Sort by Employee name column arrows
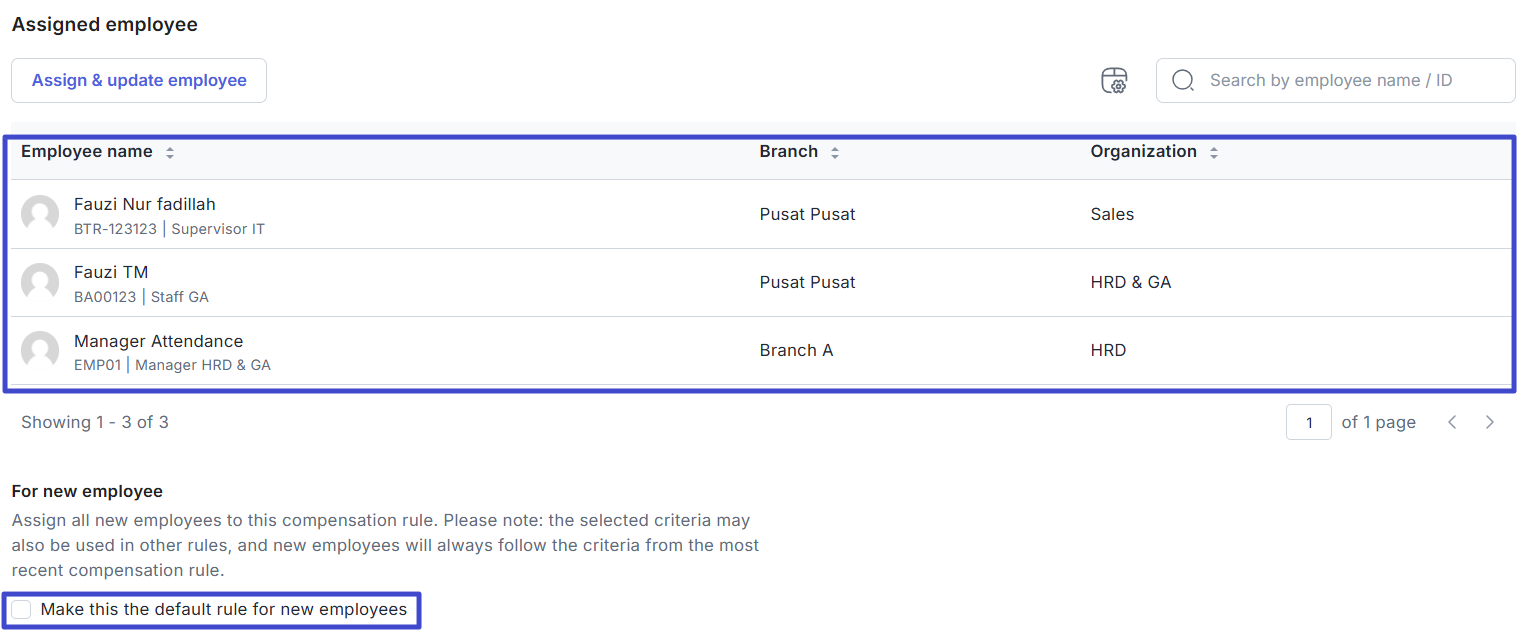 (170, 153)
